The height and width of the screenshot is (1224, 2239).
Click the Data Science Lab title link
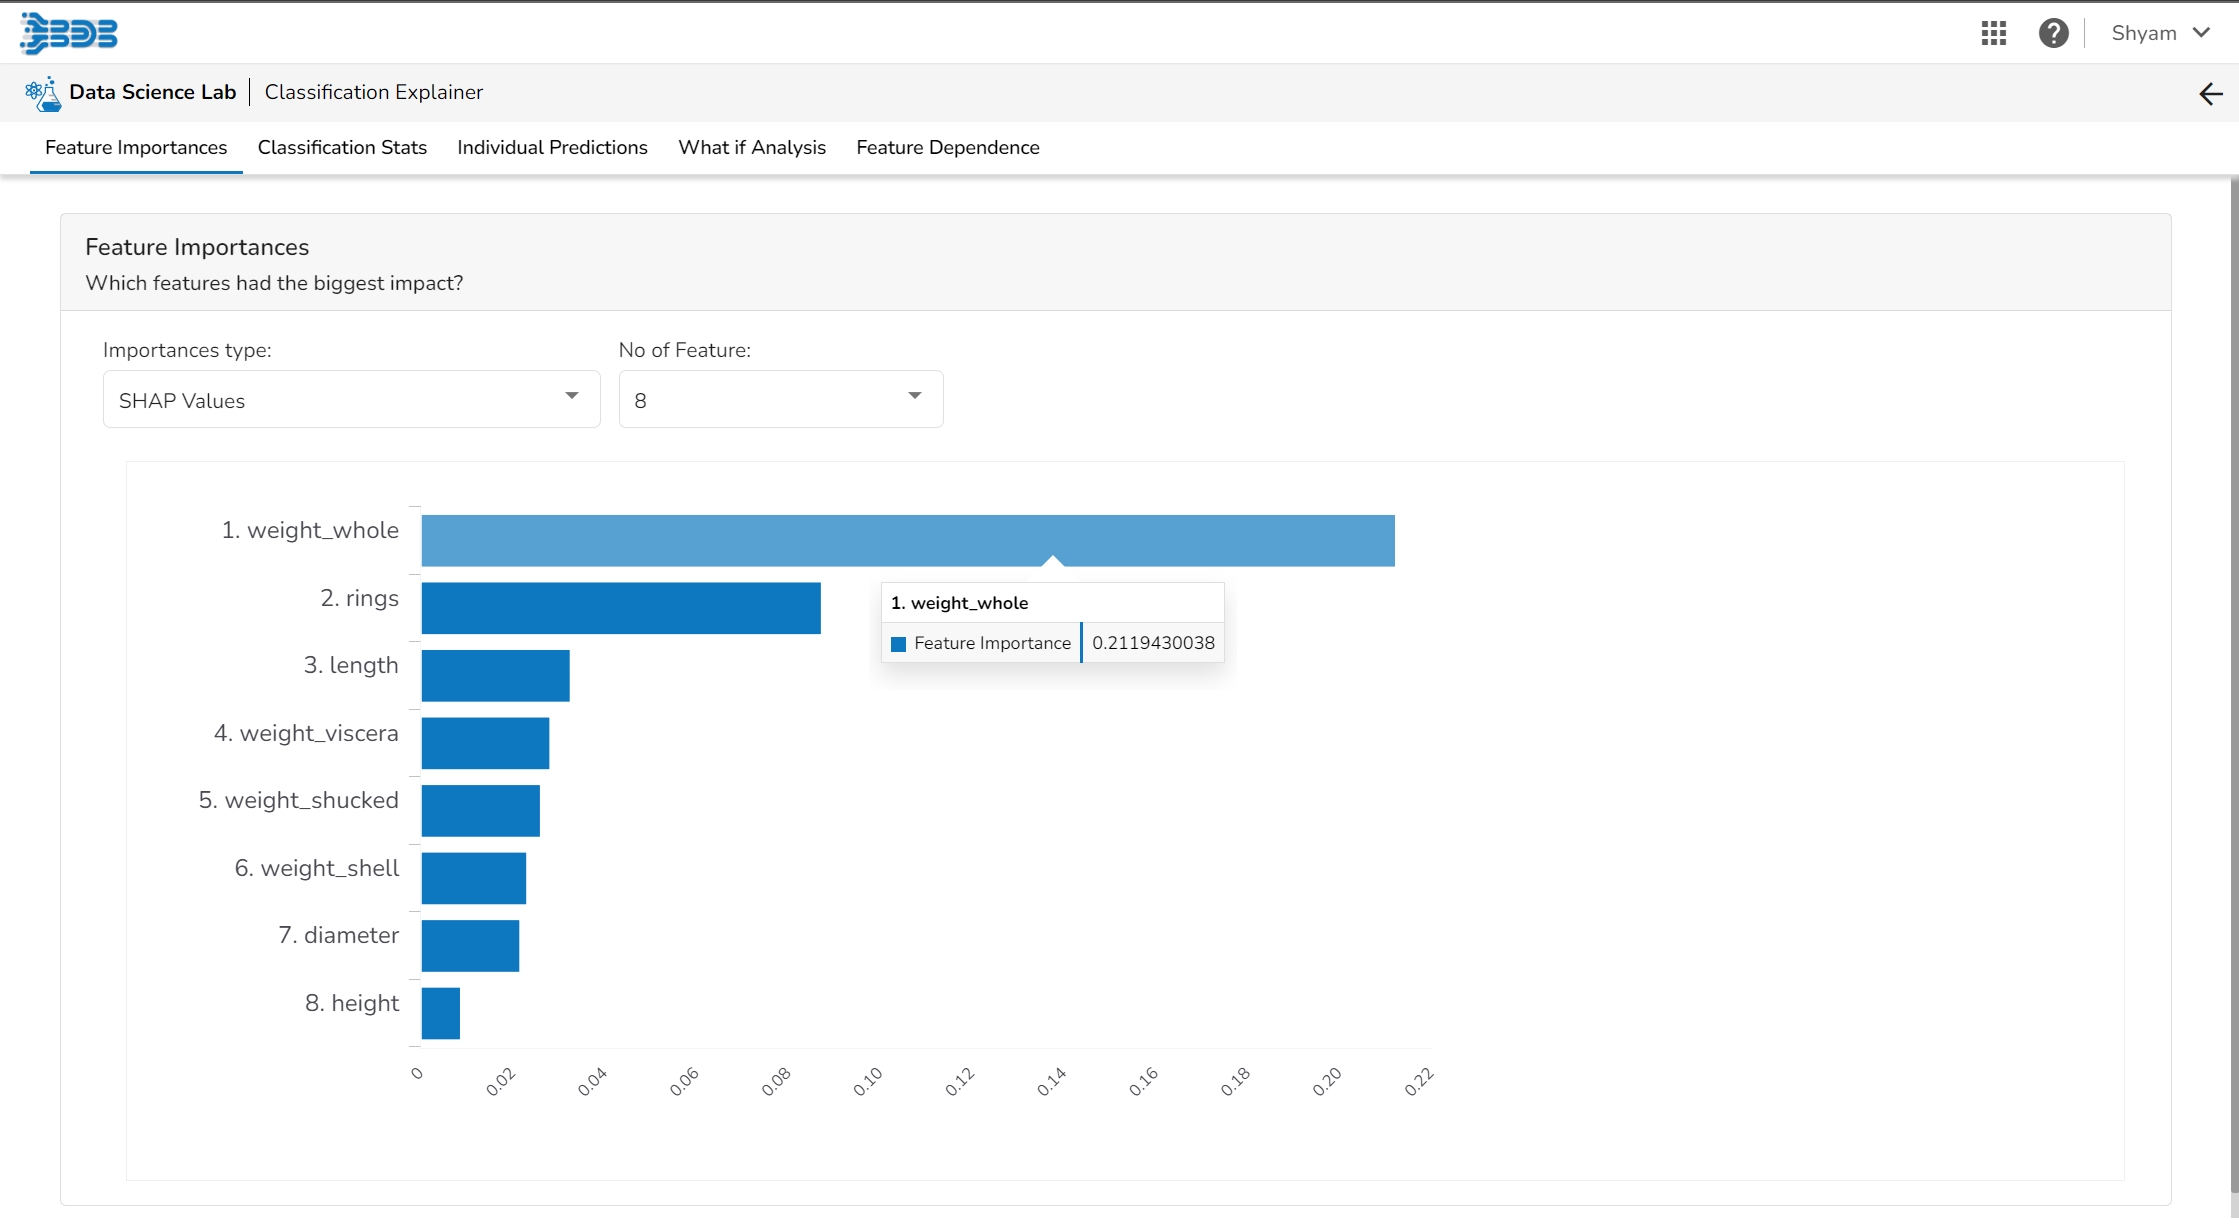[x=152, y=92]
